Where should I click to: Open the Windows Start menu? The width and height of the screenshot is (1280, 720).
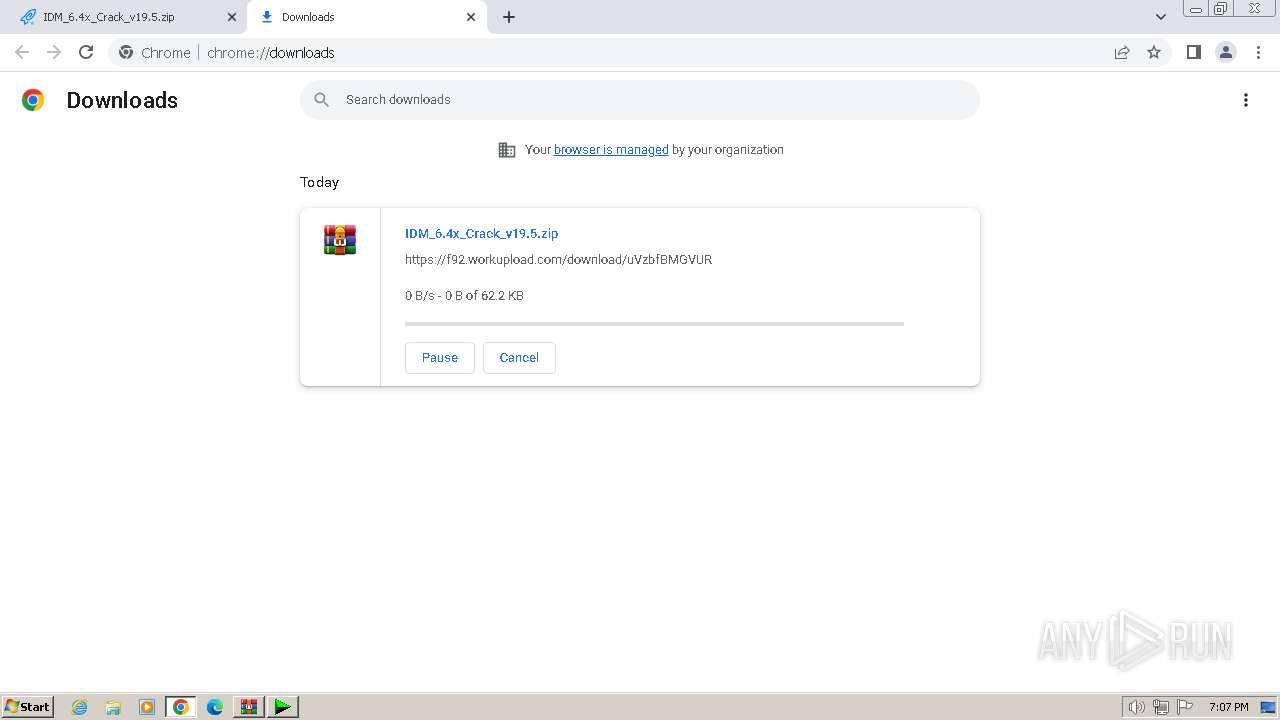tap(27, 707)
